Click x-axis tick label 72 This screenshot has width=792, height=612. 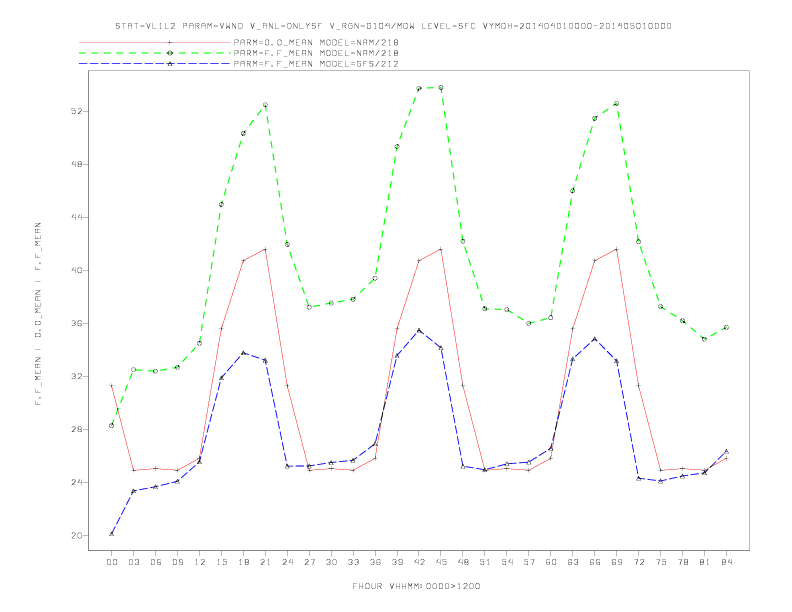[638, 562]
